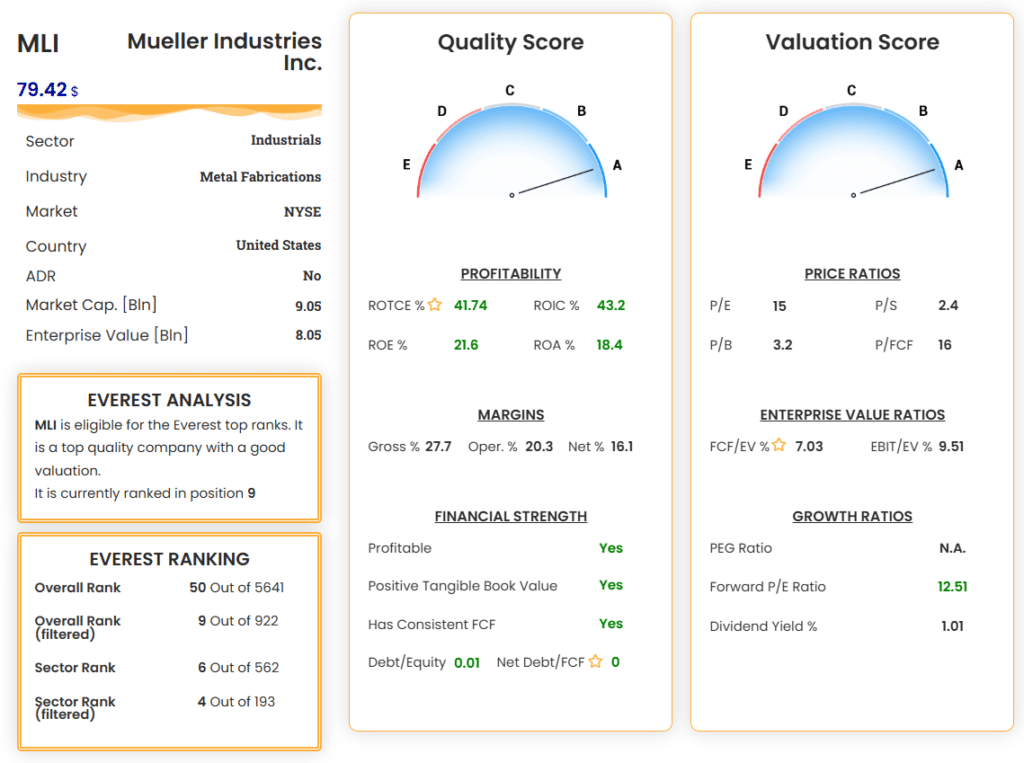Click the Enterprise Value figure 8.05
The height and width of the screenshot is (763, 1024).
point(308,335)
